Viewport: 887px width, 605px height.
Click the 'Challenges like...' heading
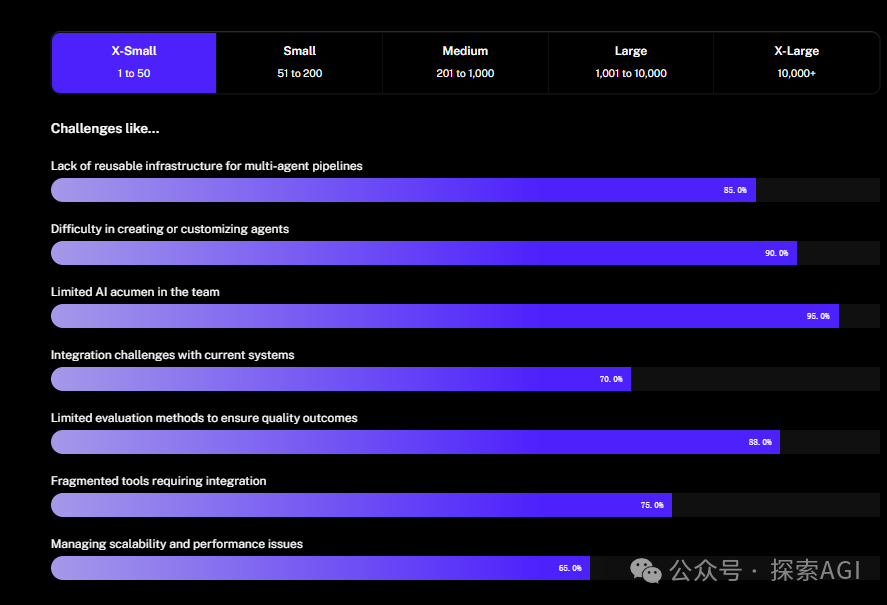point(105,128)
